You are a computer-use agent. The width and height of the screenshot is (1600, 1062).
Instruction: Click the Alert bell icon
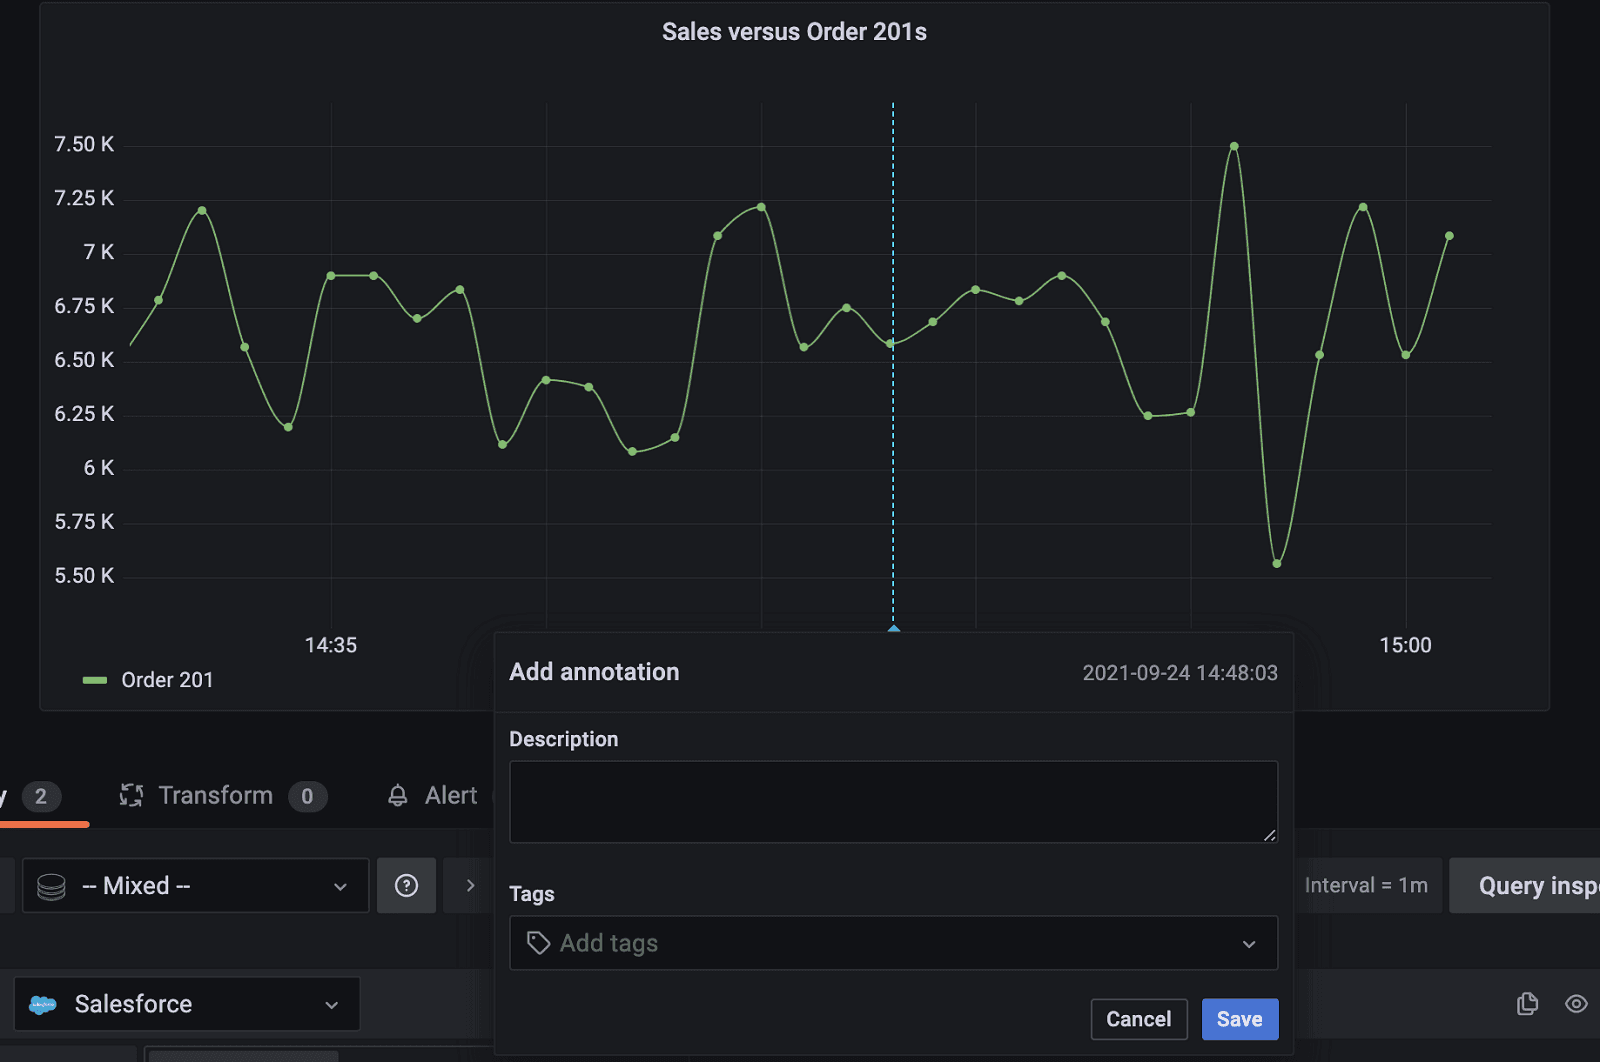tap(398, 795)
